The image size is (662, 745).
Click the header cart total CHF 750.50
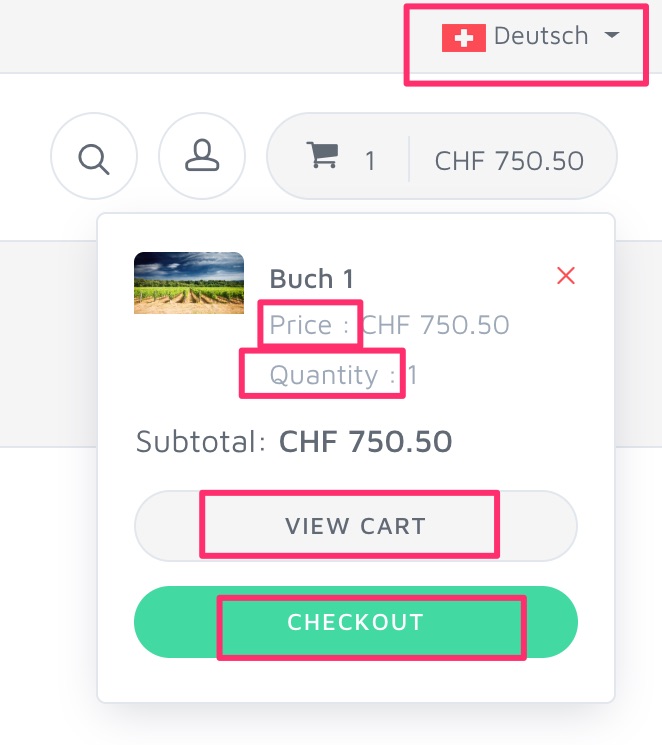[509, 161]
